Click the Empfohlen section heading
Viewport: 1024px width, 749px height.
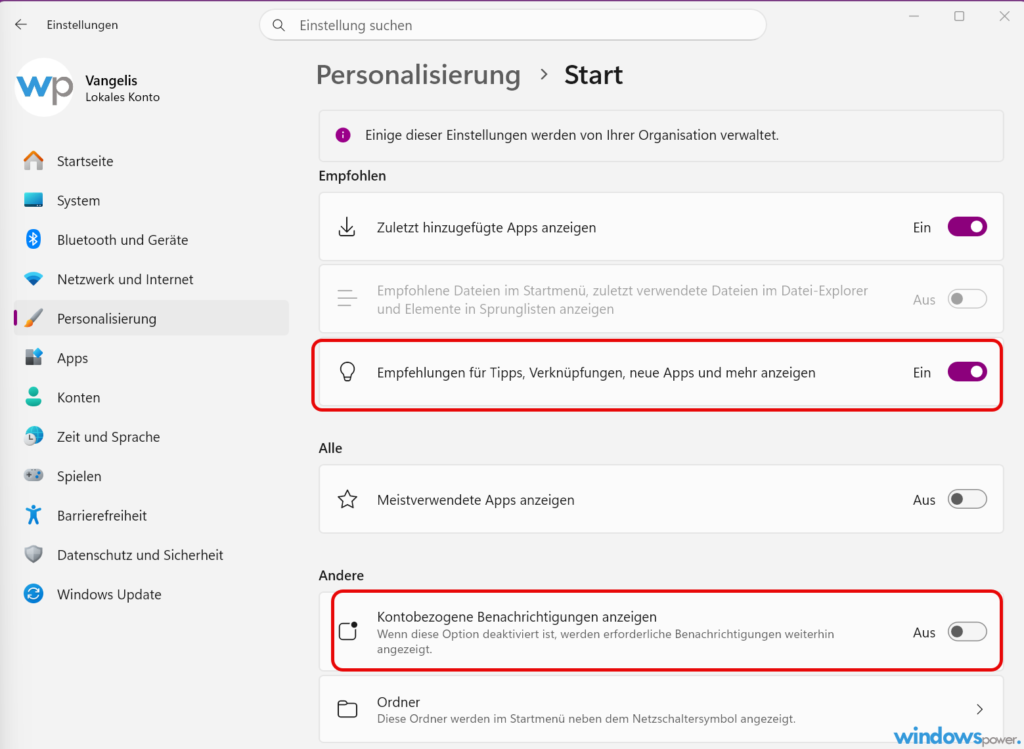tap(352, 176)
